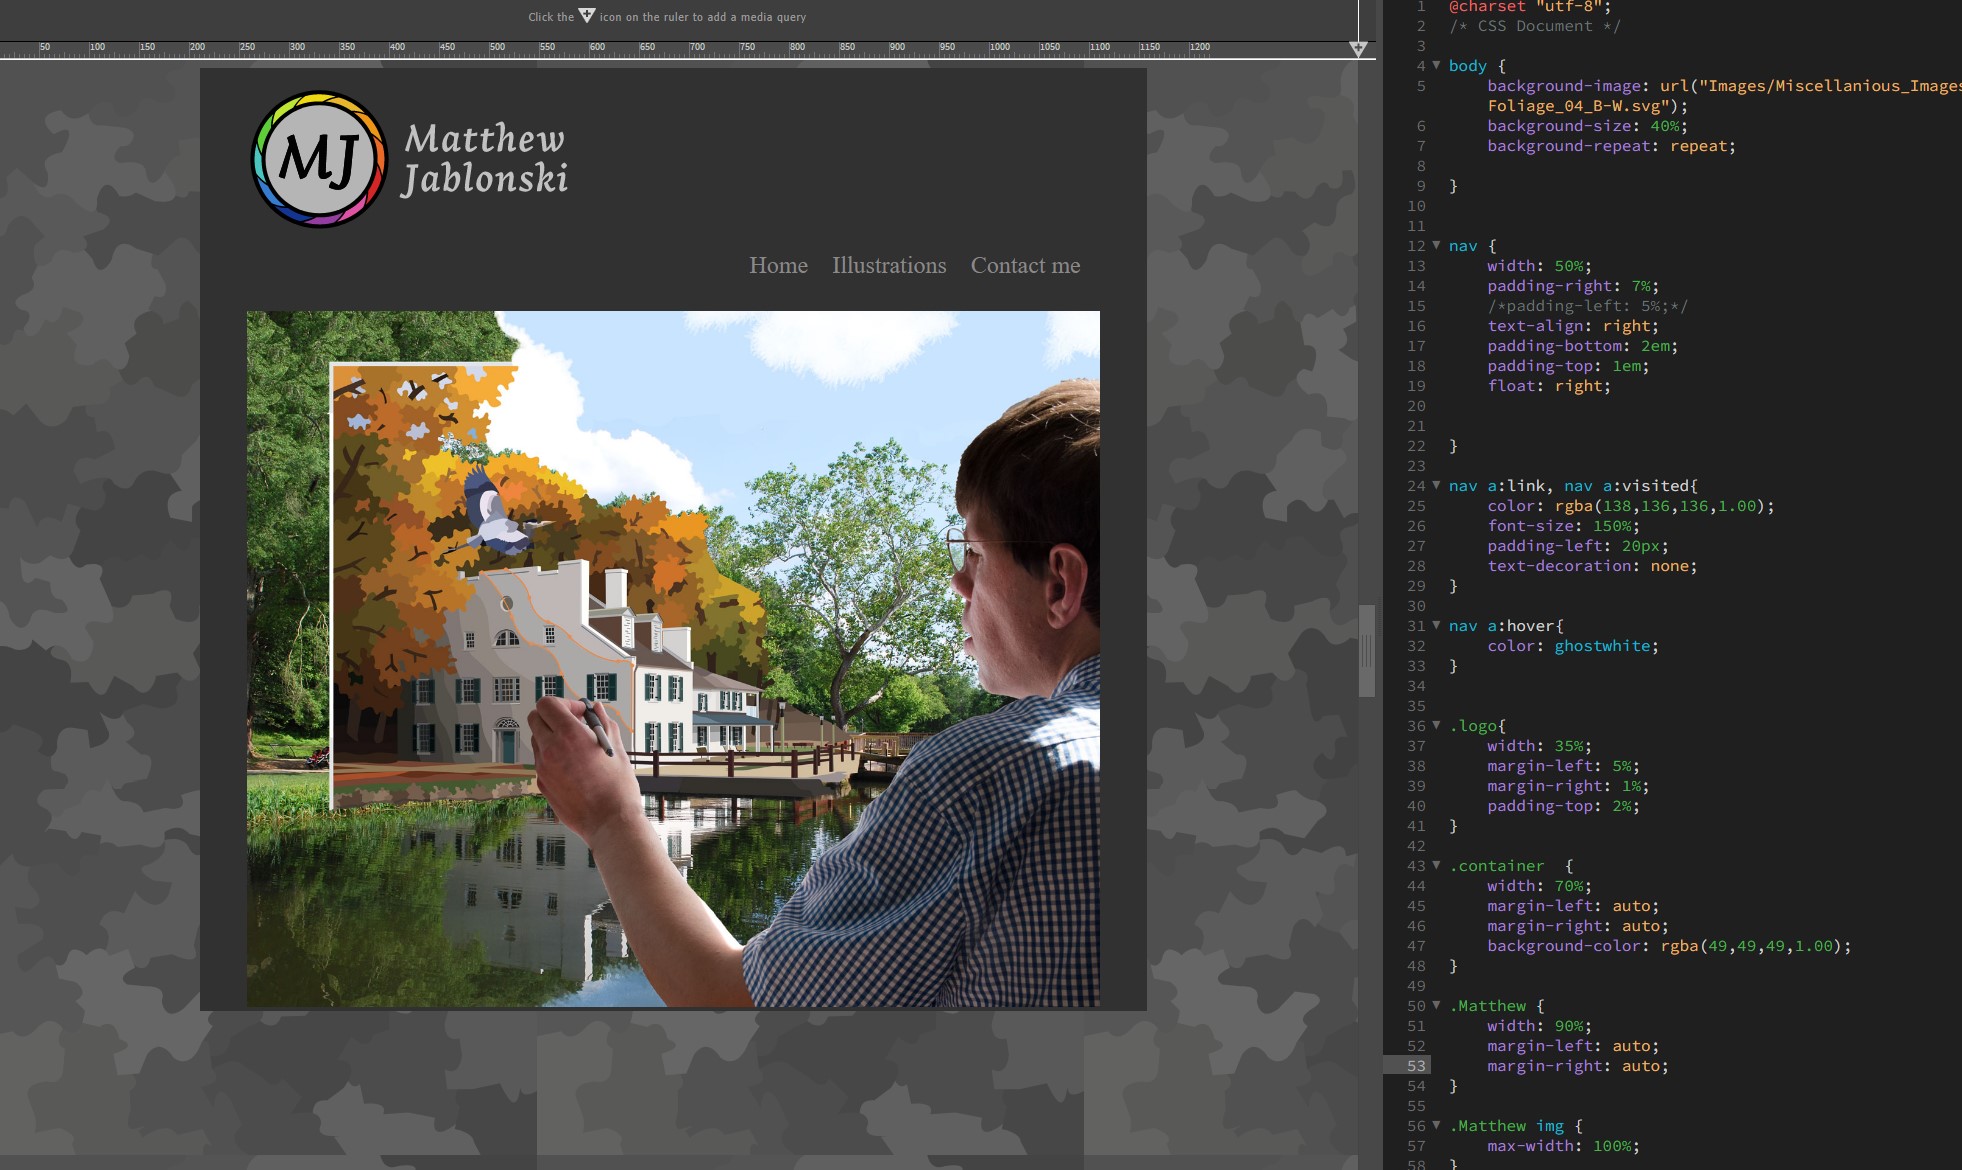Fold the .logo rule using its triangle
This screenshot has width=1962, height=1170.
[x=1436, y=725]
